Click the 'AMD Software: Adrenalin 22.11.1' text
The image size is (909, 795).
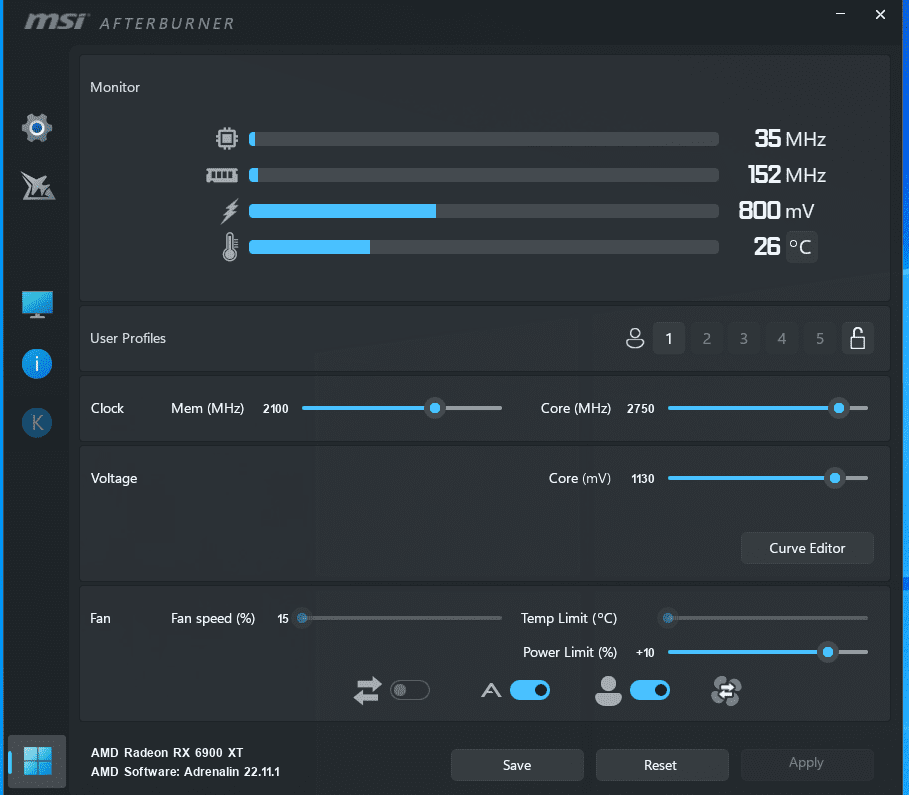coord(185,772)
